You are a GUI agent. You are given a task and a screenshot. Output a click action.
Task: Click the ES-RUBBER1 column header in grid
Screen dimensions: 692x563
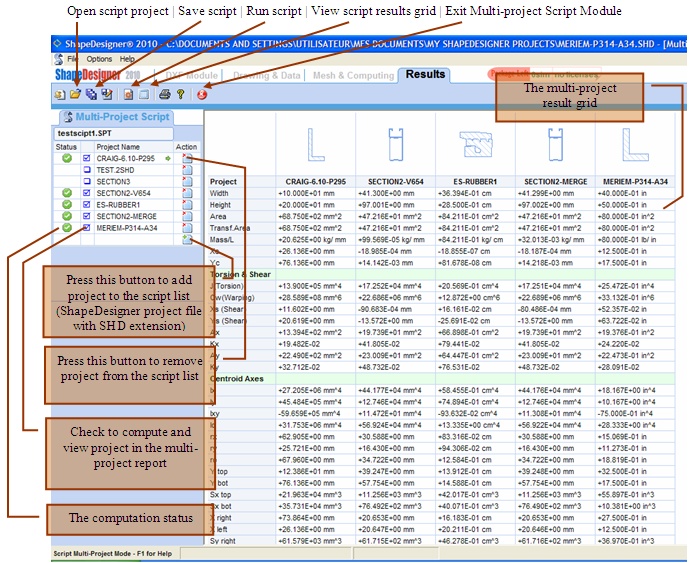[x=475, y=181]
